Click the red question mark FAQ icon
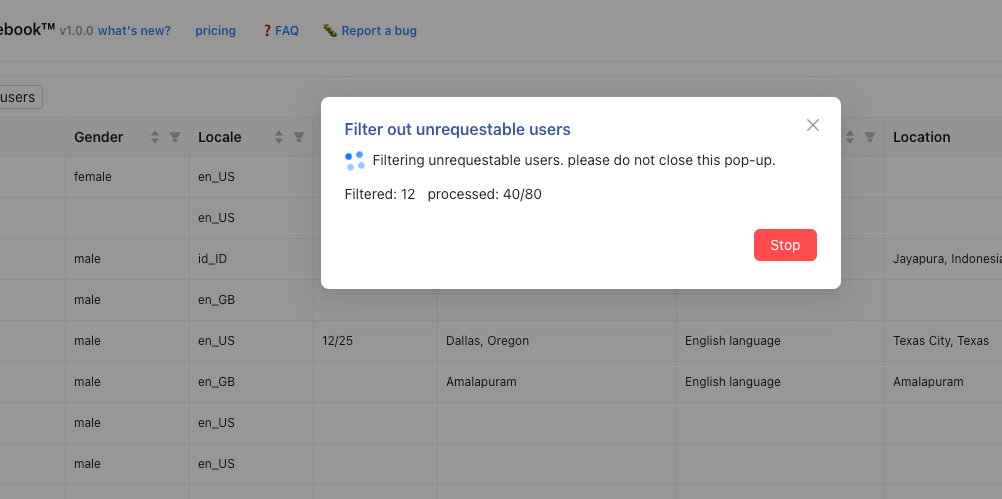This screenshot has width=1002, height=499. tap(266, 31)
